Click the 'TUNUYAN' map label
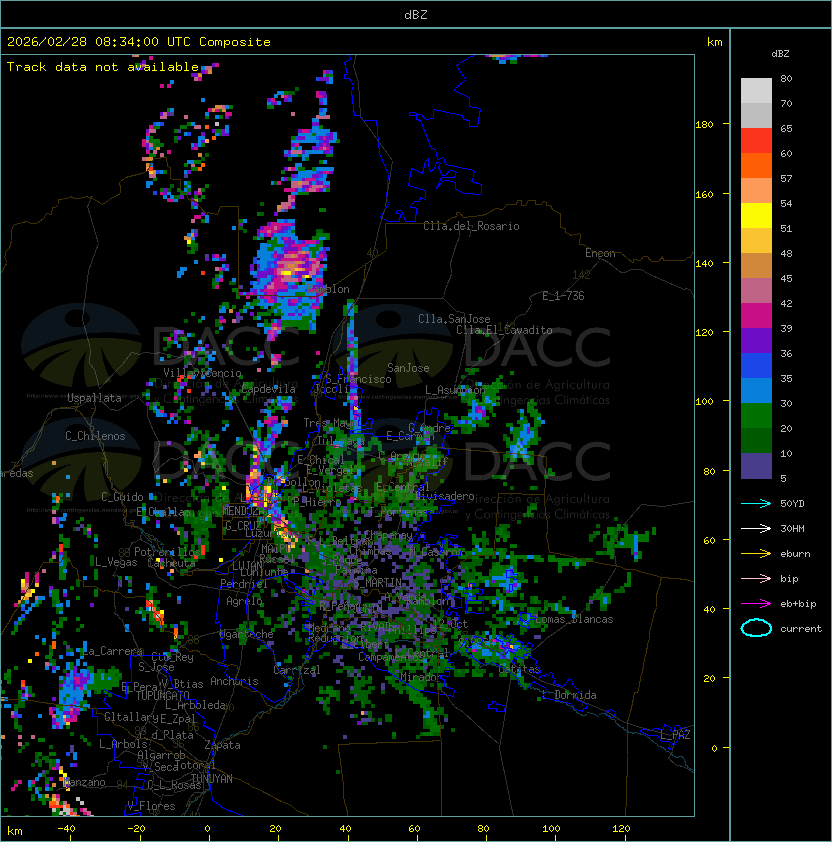The height and width of the screenshot is (842, 832). click(x=212, y=779)
